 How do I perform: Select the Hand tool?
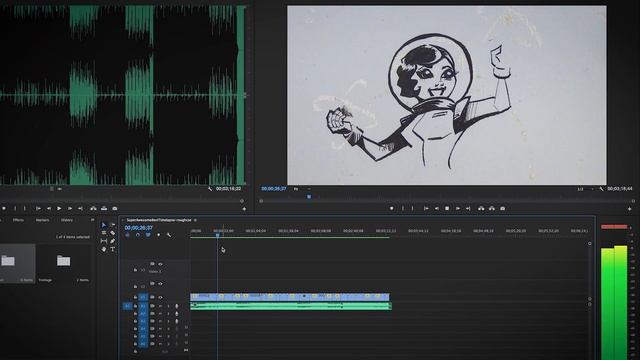[x=104, y=249]
